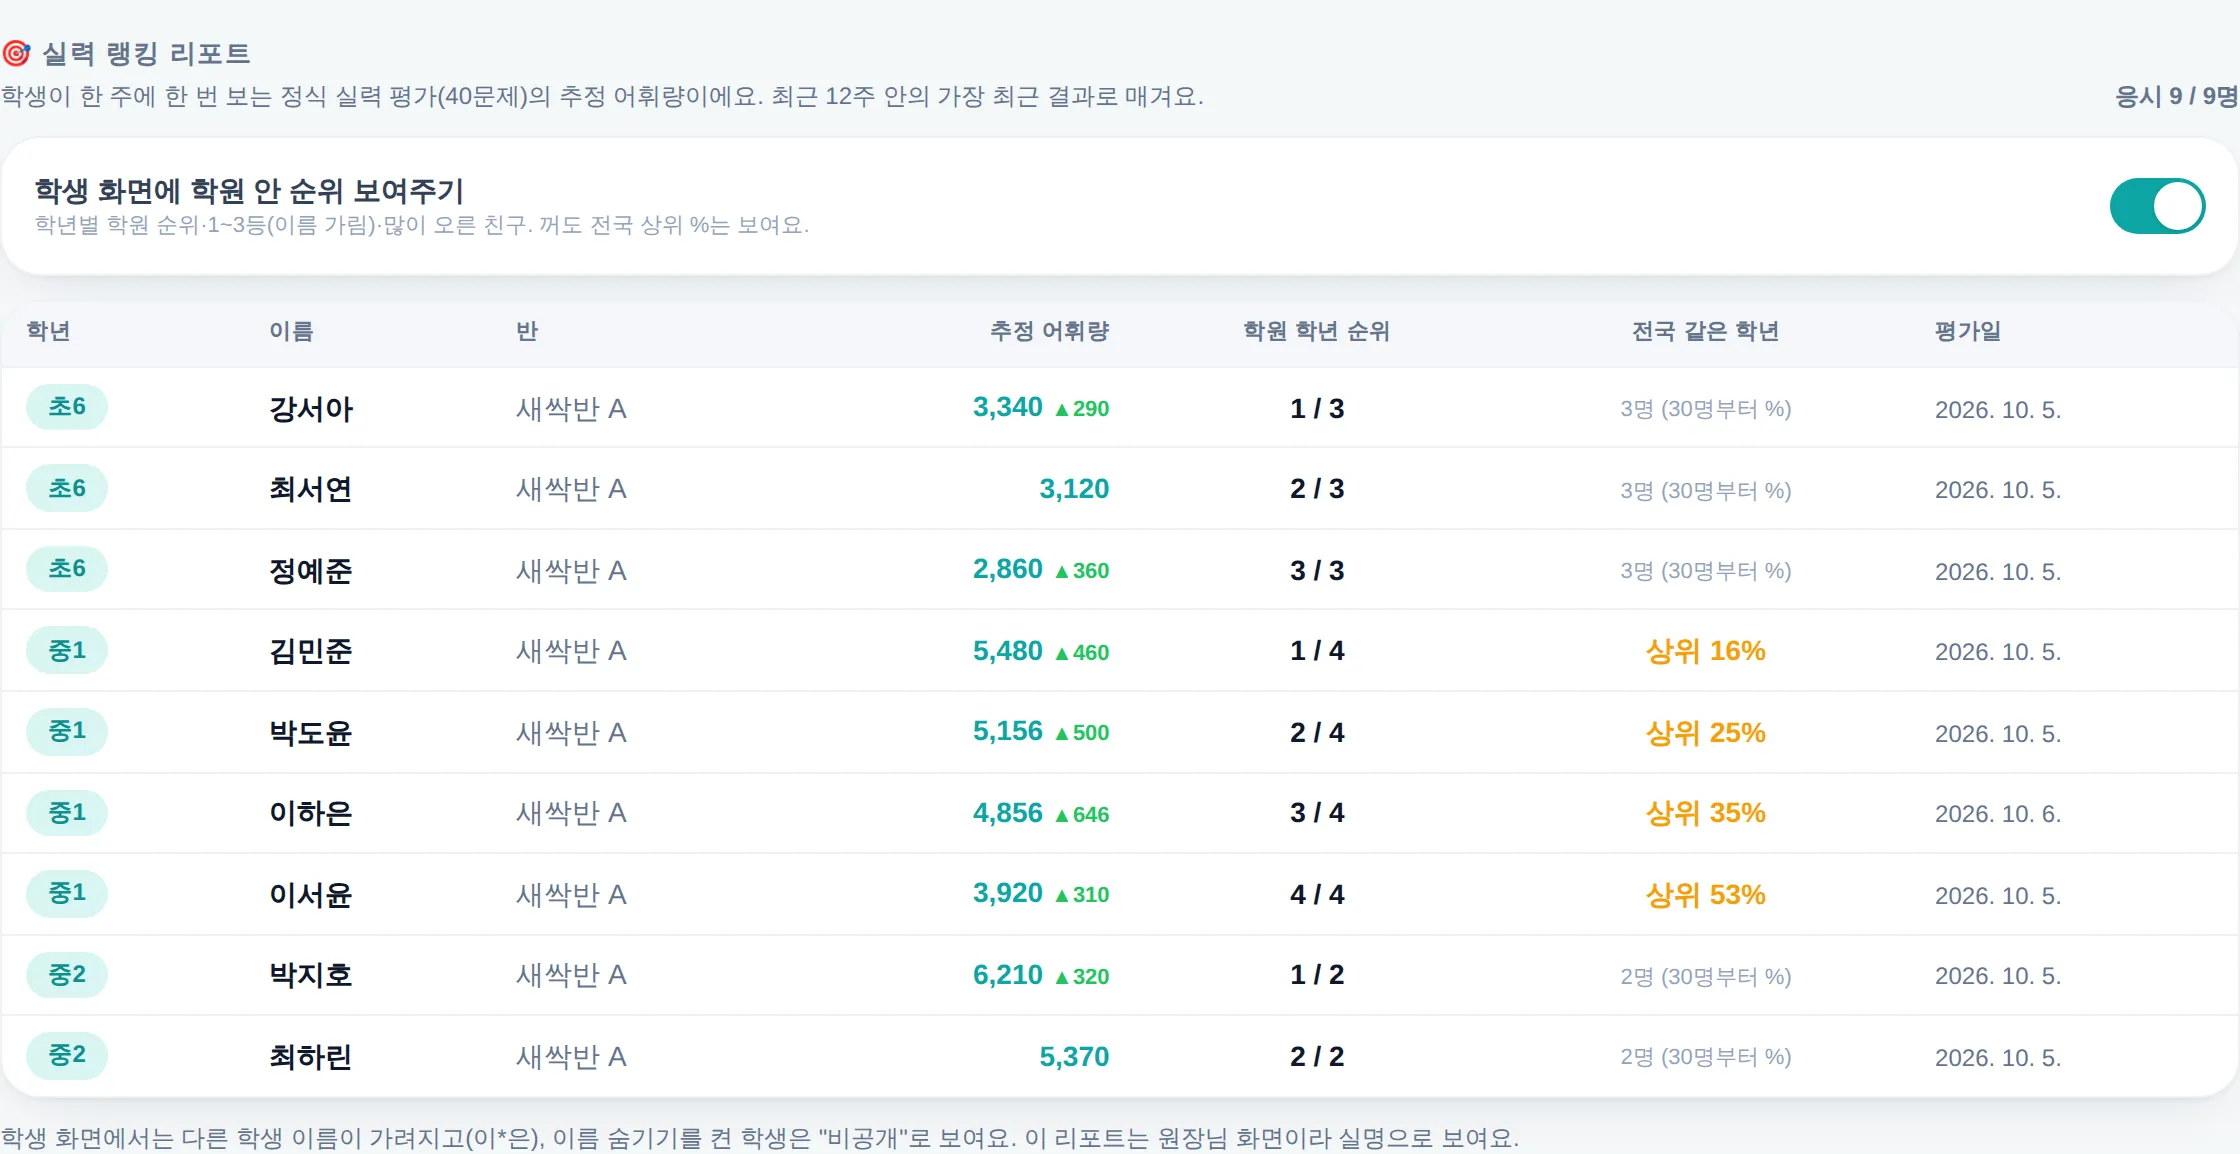
Task: Click the ▲500 increase indicator
Action: (x=1082, y=733)
